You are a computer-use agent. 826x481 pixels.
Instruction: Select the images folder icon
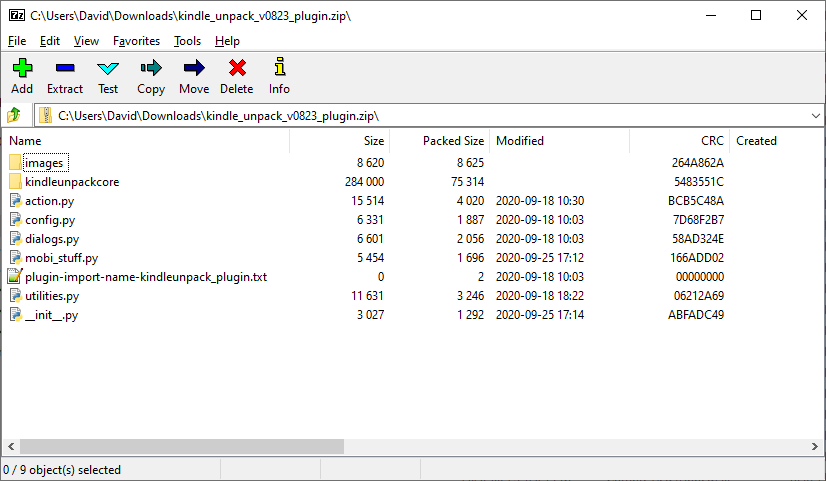[x=15, y=162]
